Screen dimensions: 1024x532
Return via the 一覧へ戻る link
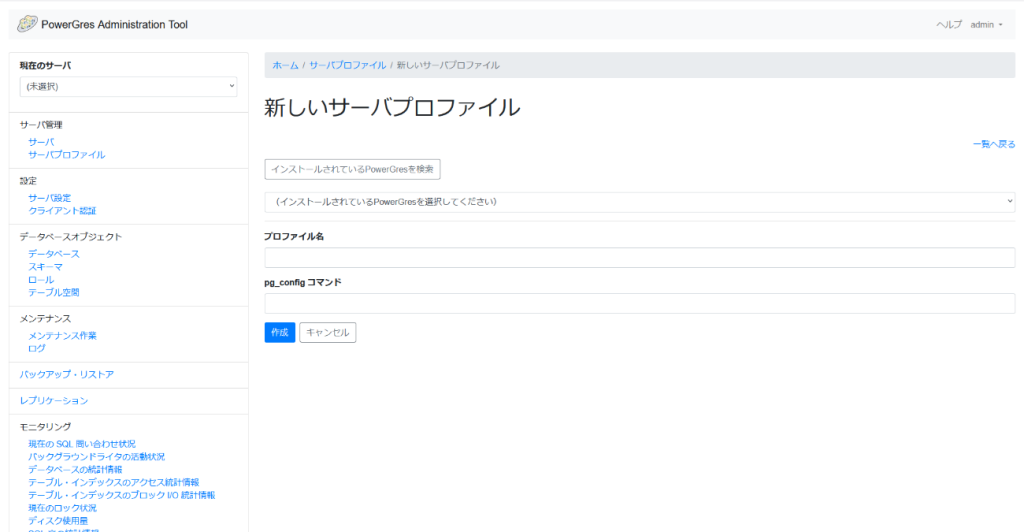click(x=994, y=144)
